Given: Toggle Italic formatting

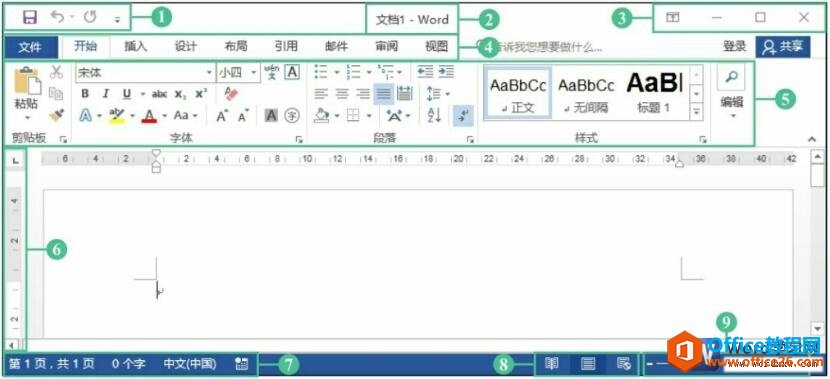Looking at the screenshot, I should [106, 94].
